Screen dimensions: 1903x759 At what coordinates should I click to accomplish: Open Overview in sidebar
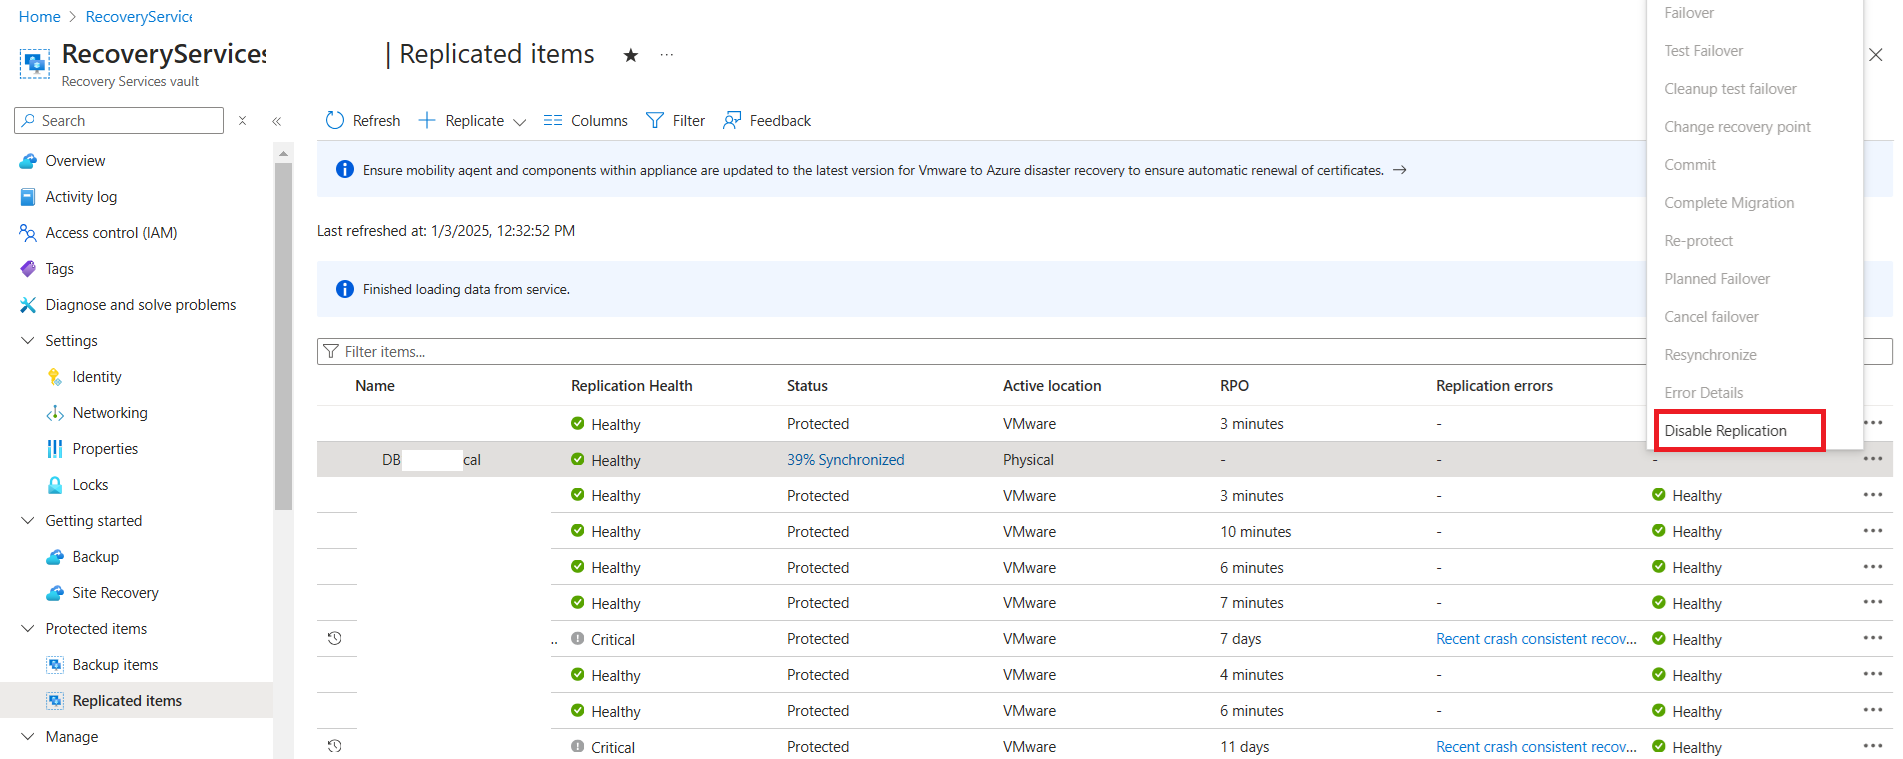click(x=75, y=161)
